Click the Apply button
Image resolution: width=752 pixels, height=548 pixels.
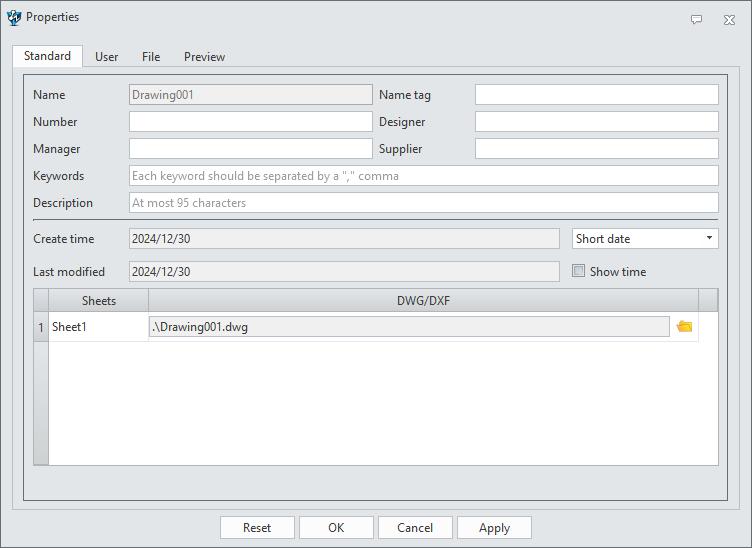(494, 528)
